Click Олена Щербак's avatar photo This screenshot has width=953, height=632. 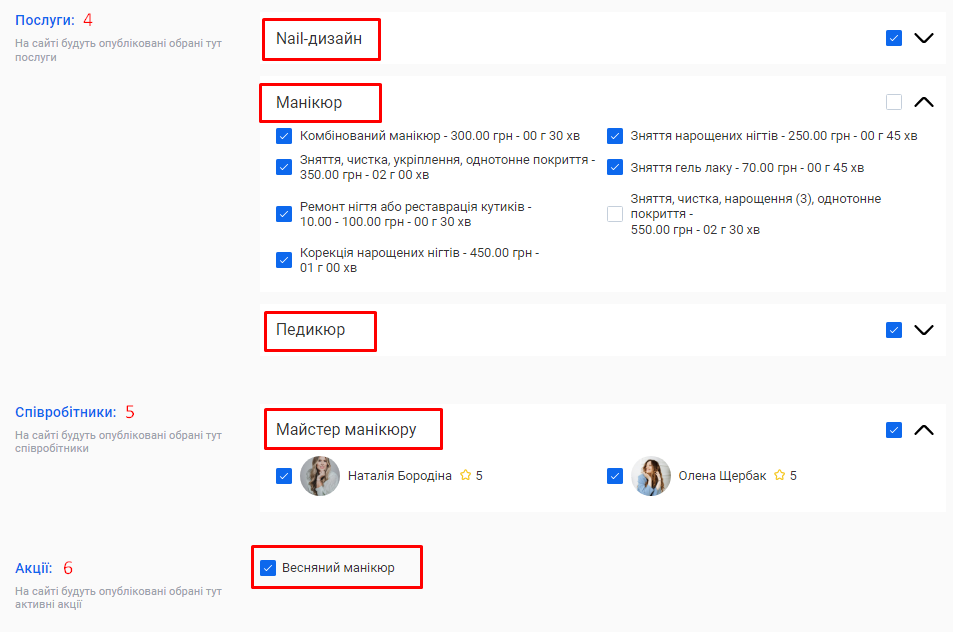651,476
